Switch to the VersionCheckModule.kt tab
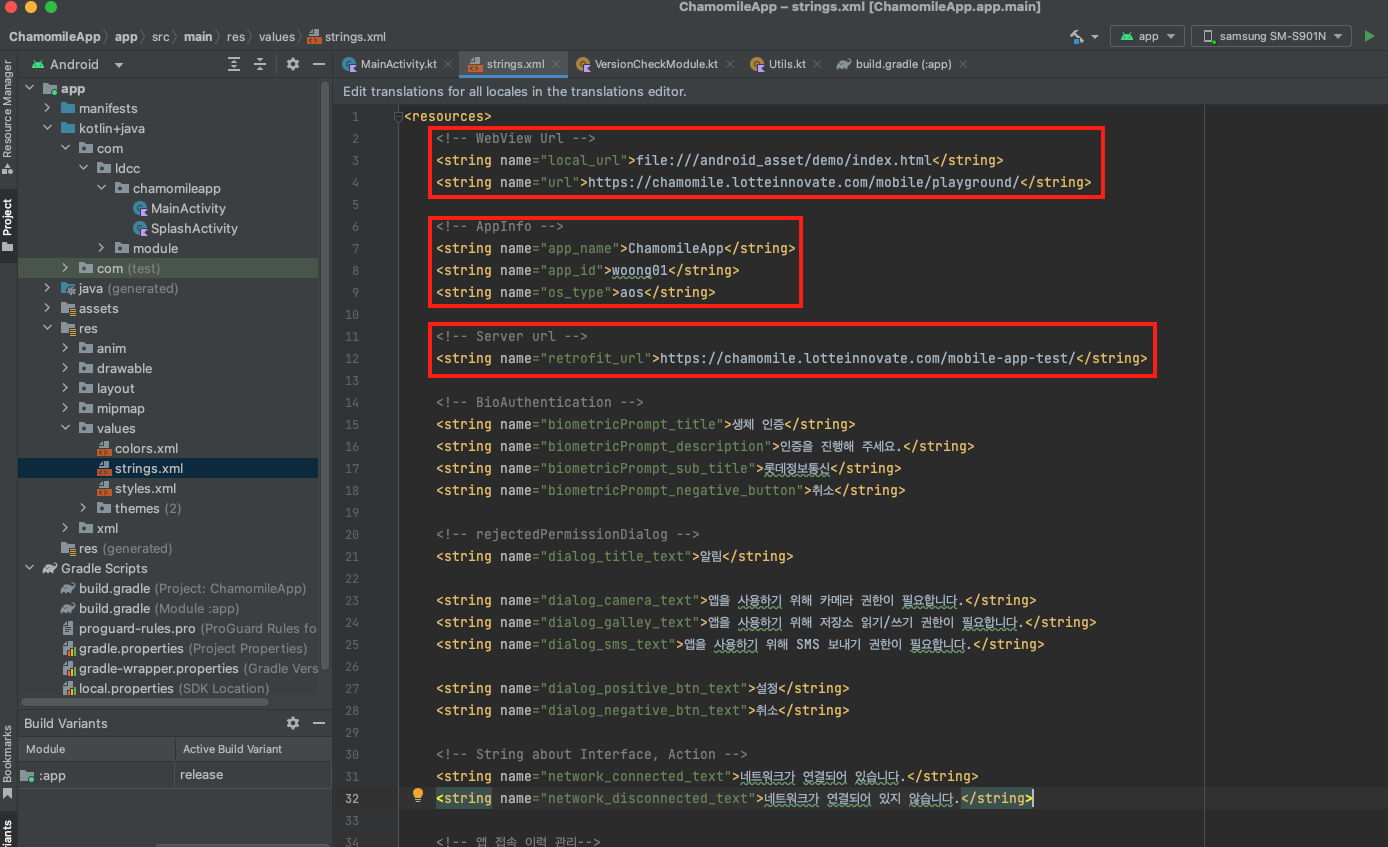 pos(655,64)
